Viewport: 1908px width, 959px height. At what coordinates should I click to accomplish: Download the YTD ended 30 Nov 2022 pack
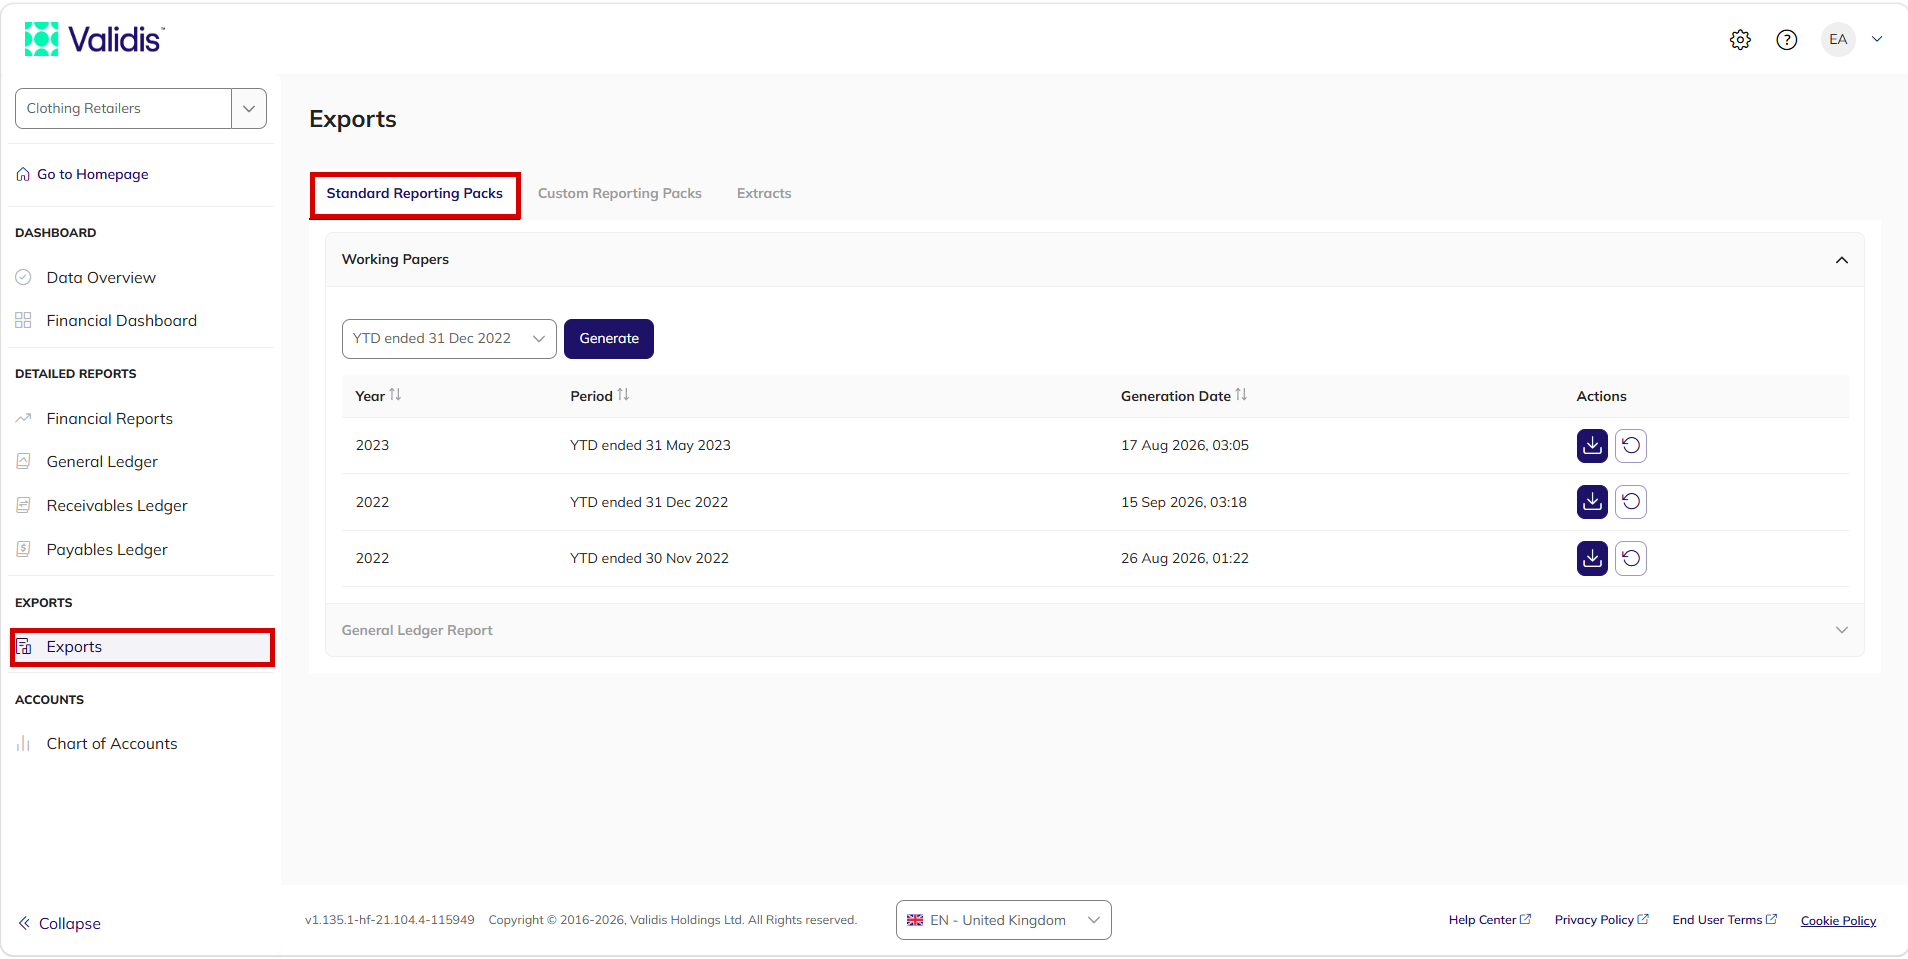(x=1592, y=559)
